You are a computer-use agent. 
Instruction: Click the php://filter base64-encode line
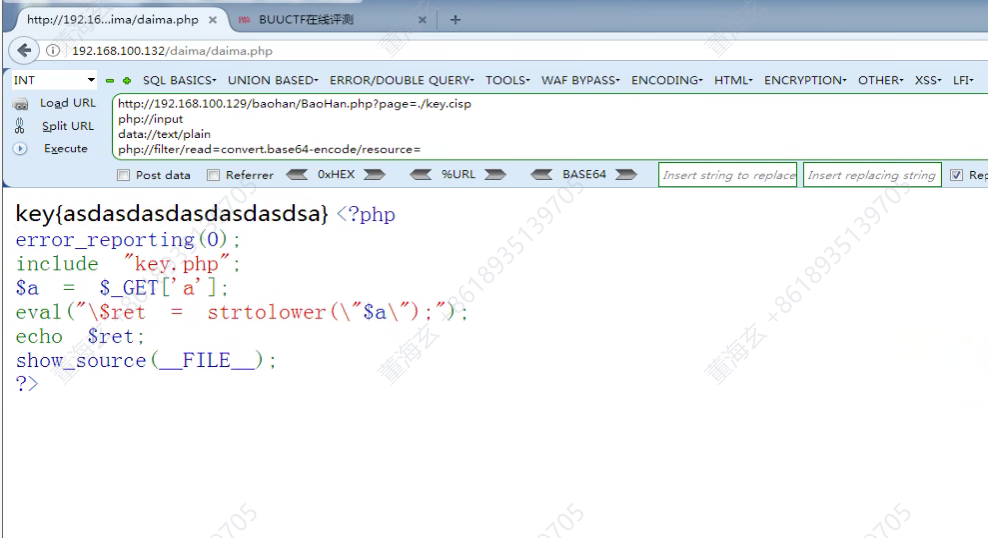click(269, 149)
